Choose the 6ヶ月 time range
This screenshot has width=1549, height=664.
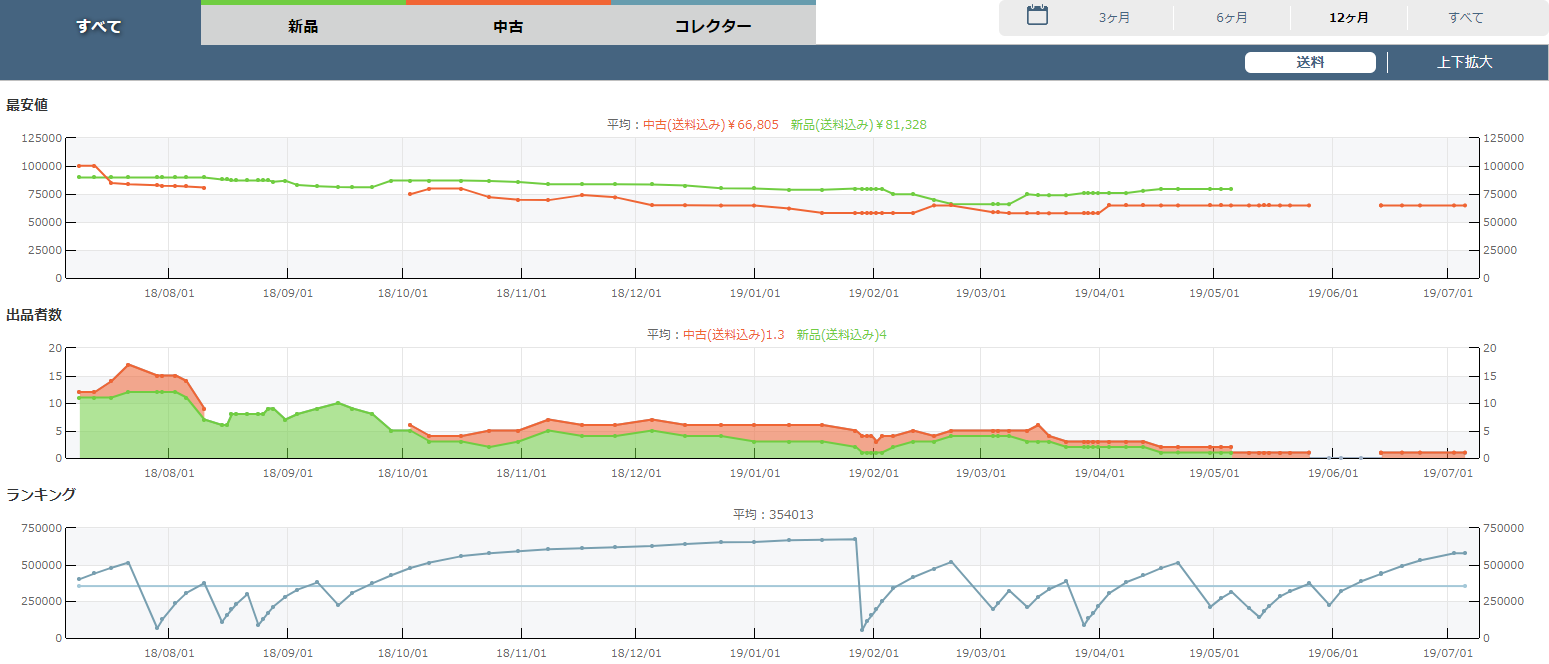1231,18
